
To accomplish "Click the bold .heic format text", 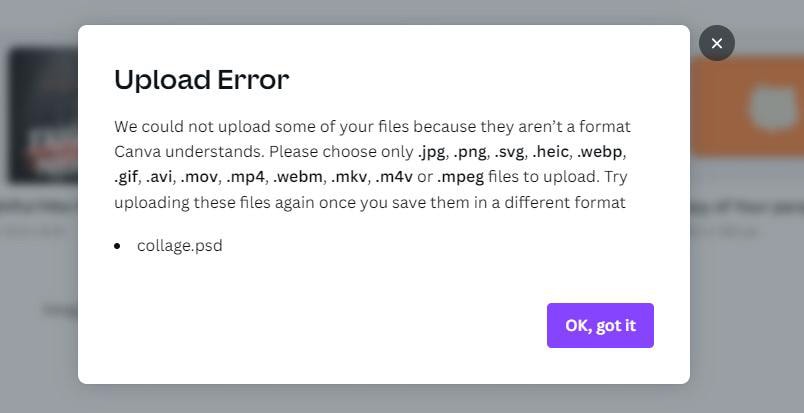I will pos(550,152).
